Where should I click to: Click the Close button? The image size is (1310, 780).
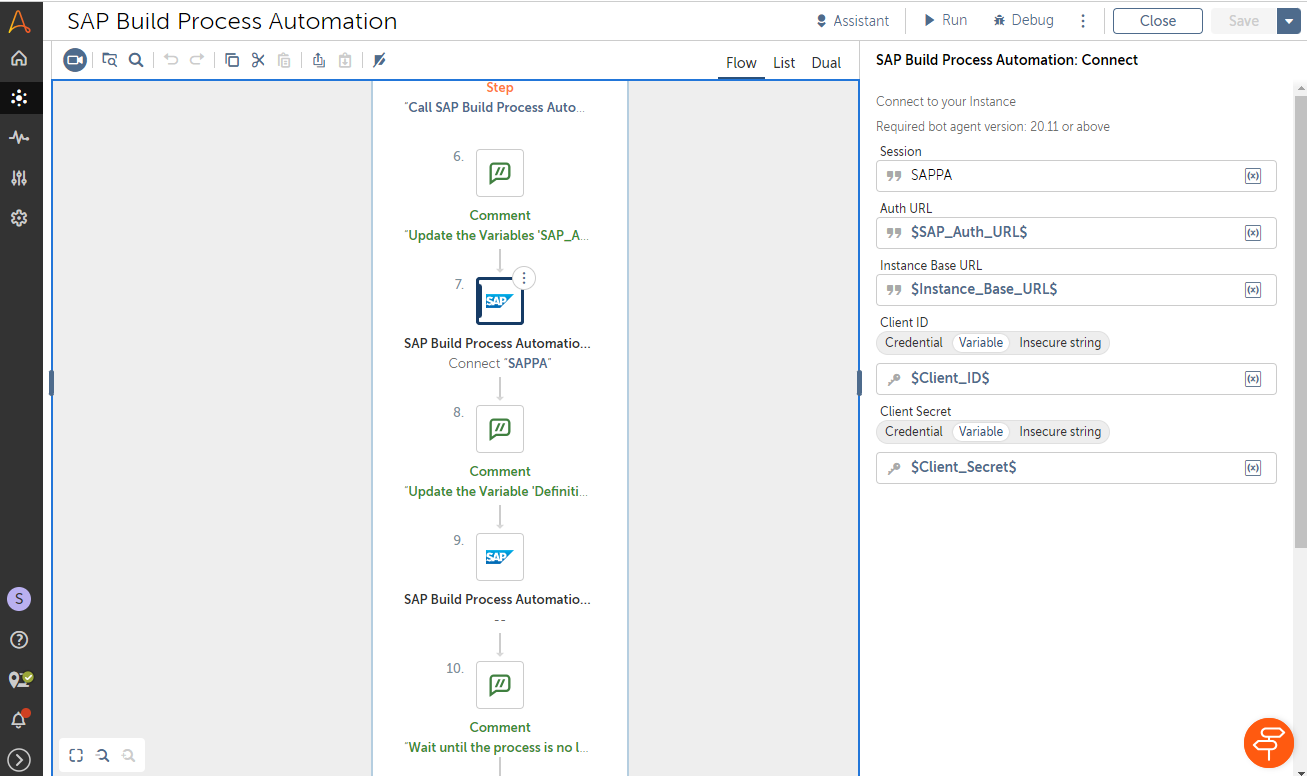coord(1157,21)
